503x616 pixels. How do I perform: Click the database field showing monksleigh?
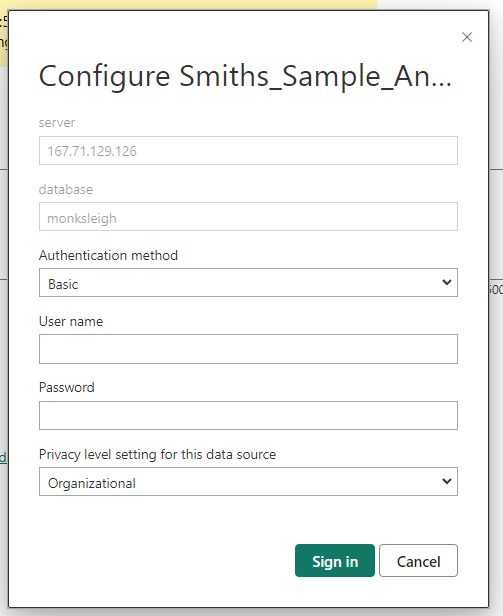248,216
